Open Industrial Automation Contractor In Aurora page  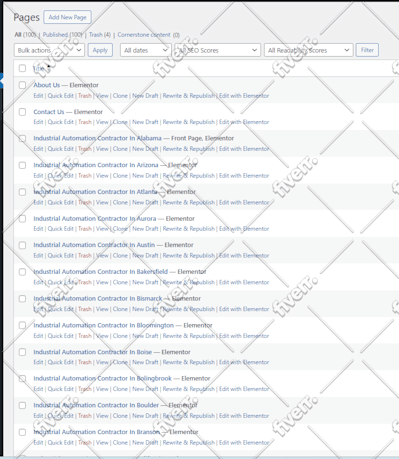(95, 218)
